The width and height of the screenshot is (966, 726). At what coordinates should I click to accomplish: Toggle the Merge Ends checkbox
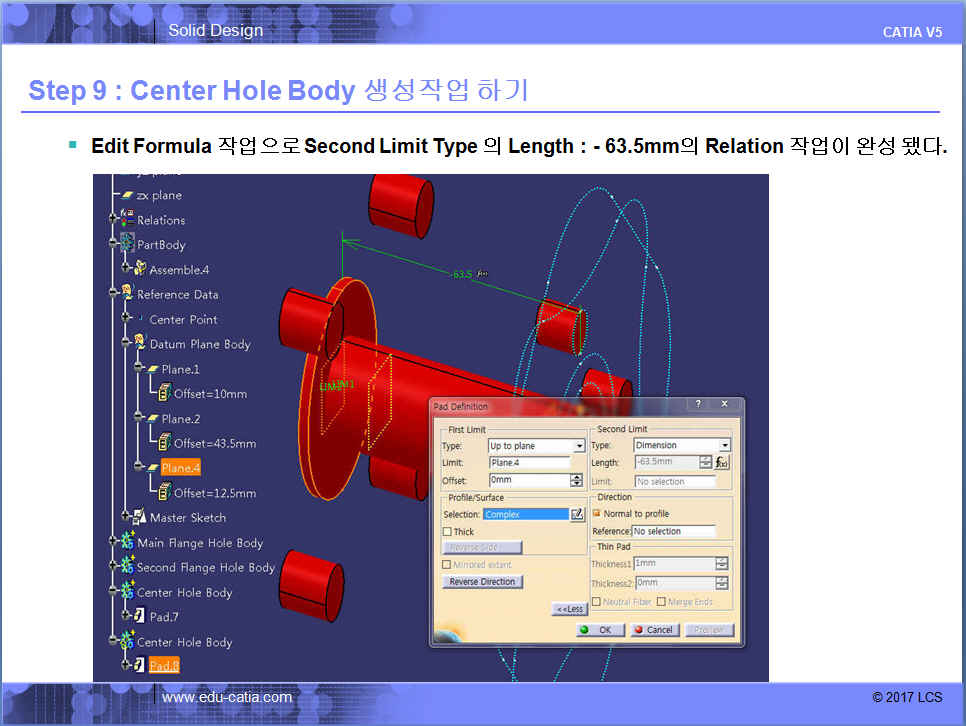[x=661, y=601]
